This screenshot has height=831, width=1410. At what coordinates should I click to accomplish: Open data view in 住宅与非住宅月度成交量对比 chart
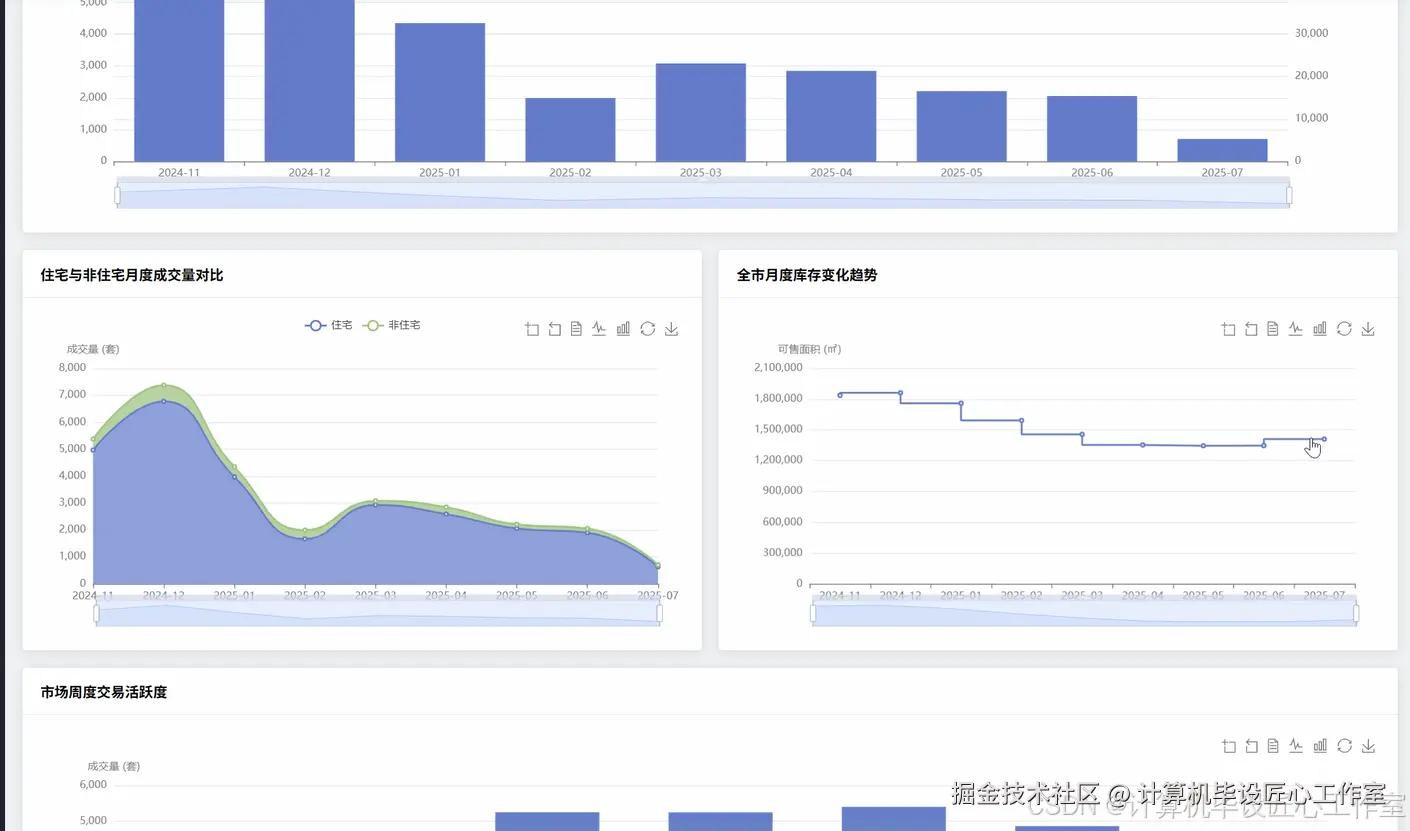coord(576,329)
